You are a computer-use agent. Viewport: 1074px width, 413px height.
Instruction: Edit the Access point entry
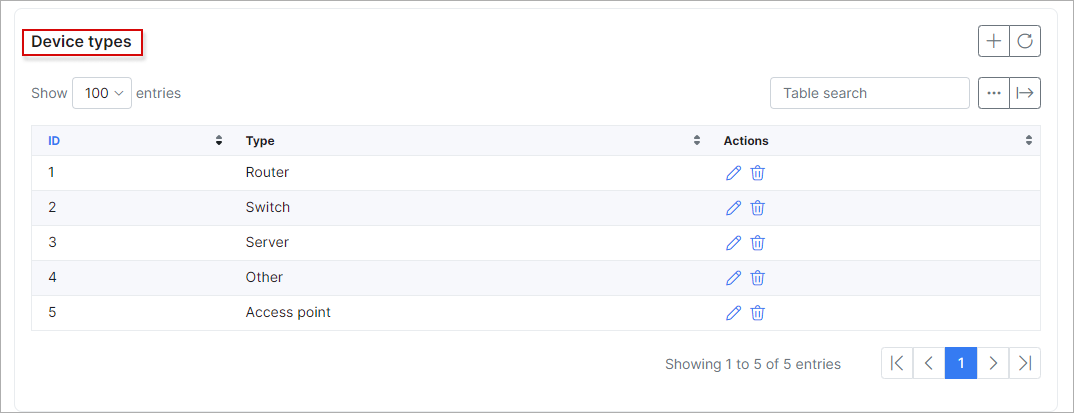coord(733,313)
